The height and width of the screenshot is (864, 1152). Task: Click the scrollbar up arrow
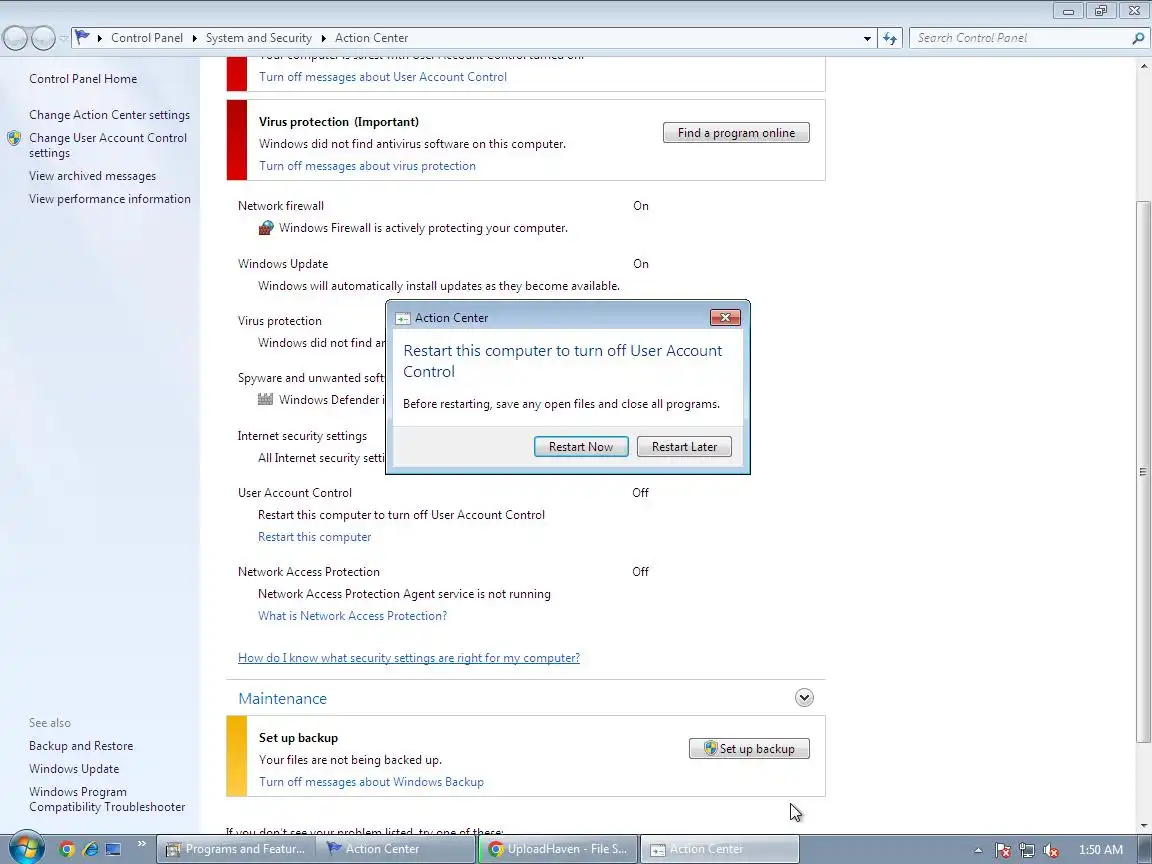click(1144, 66)
